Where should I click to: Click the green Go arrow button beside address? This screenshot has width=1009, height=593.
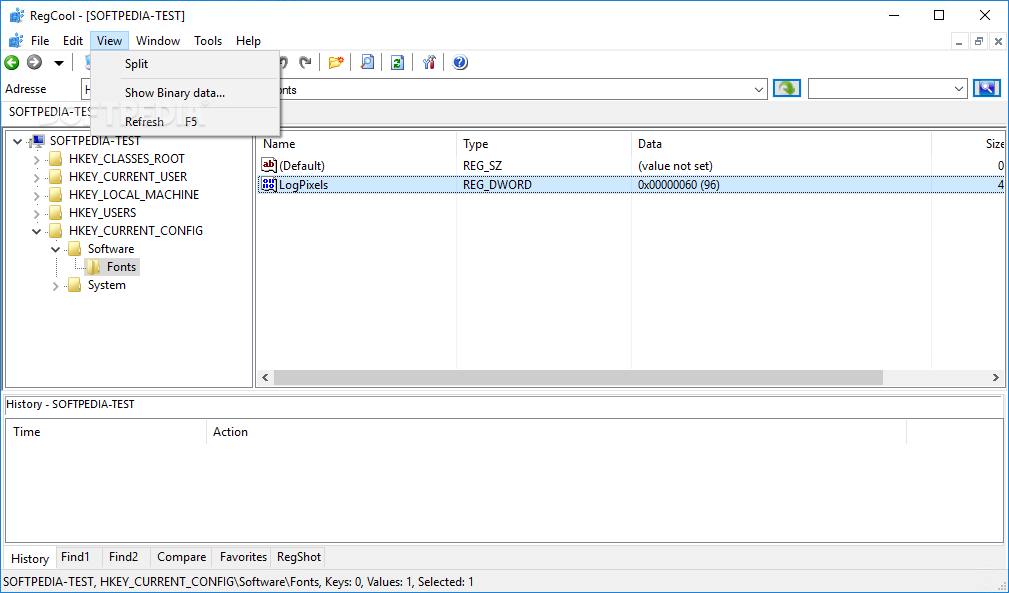(786, 88)
